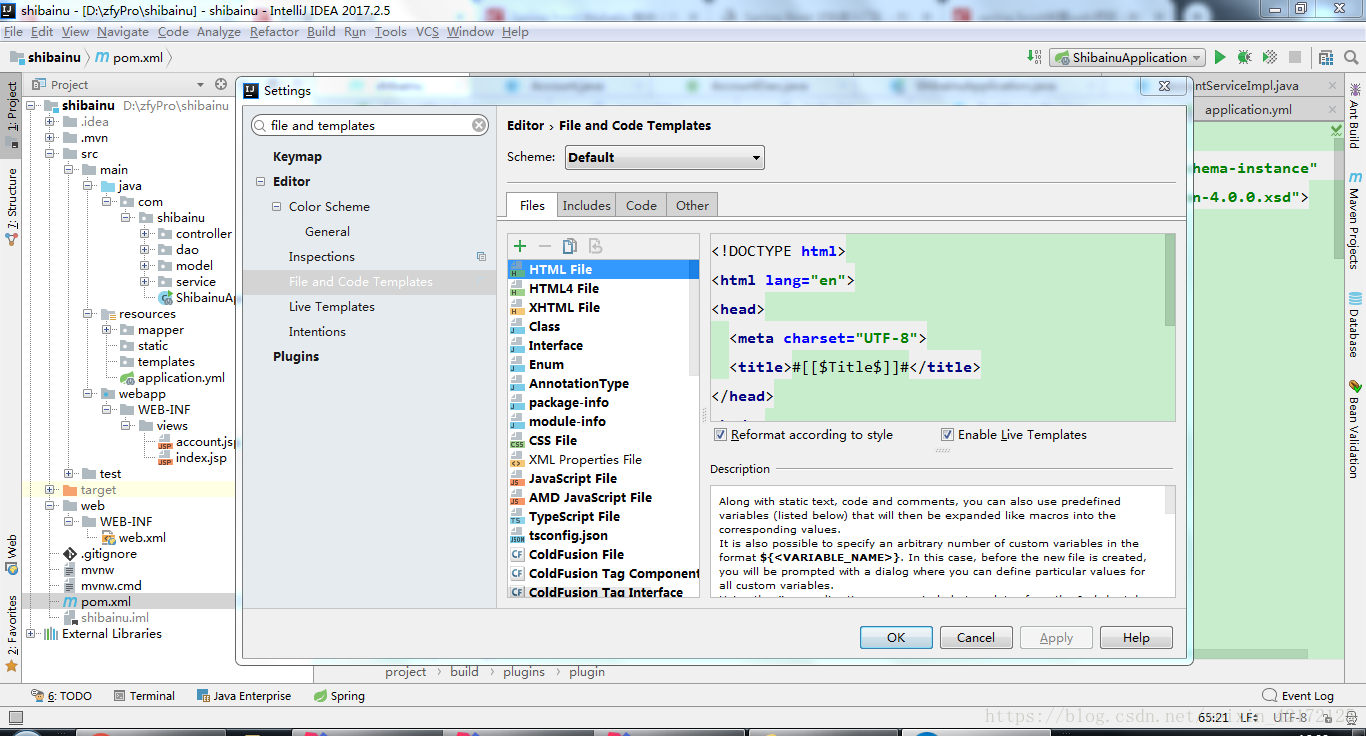Viewport: 1366px width, 736px height.
Task: Switch to the Other tab
Action: tap(692, 205)
